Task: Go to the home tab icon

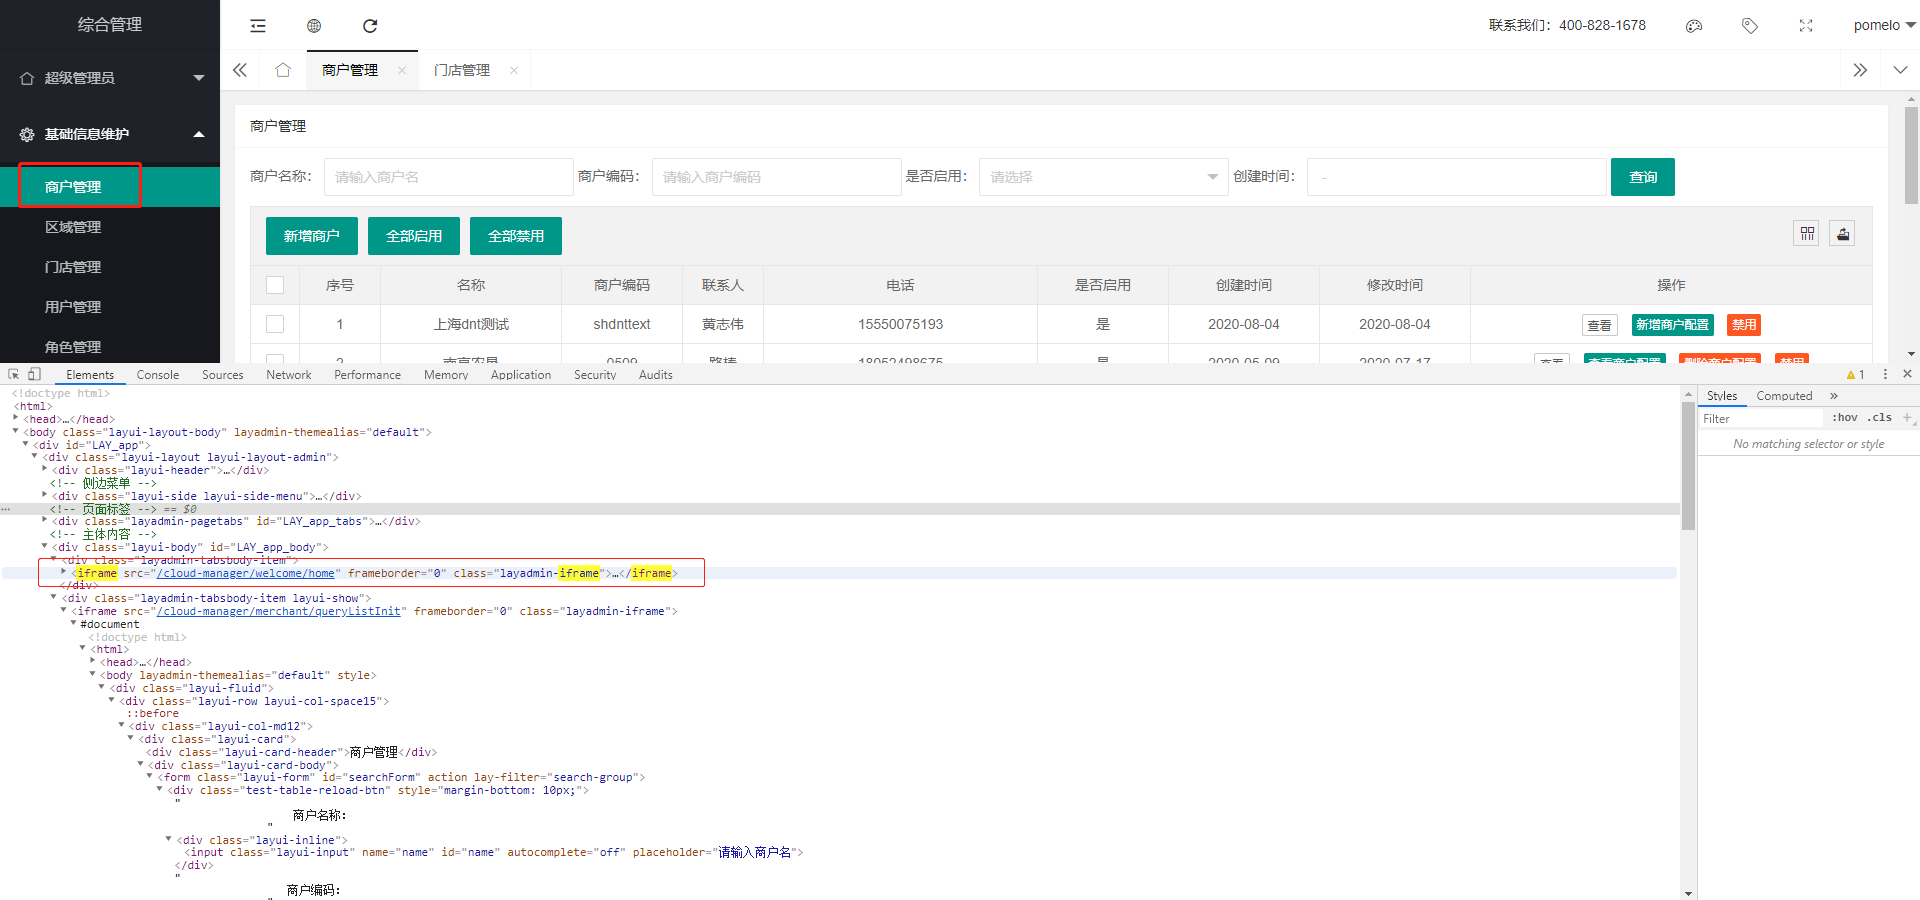Action: [283, 70]
